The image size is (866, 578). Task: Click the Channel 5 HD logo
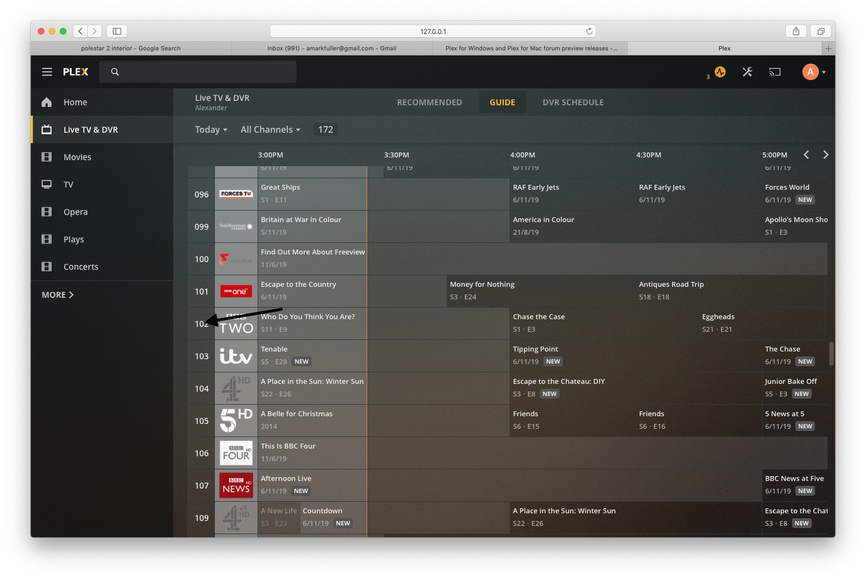click(236, 421)
